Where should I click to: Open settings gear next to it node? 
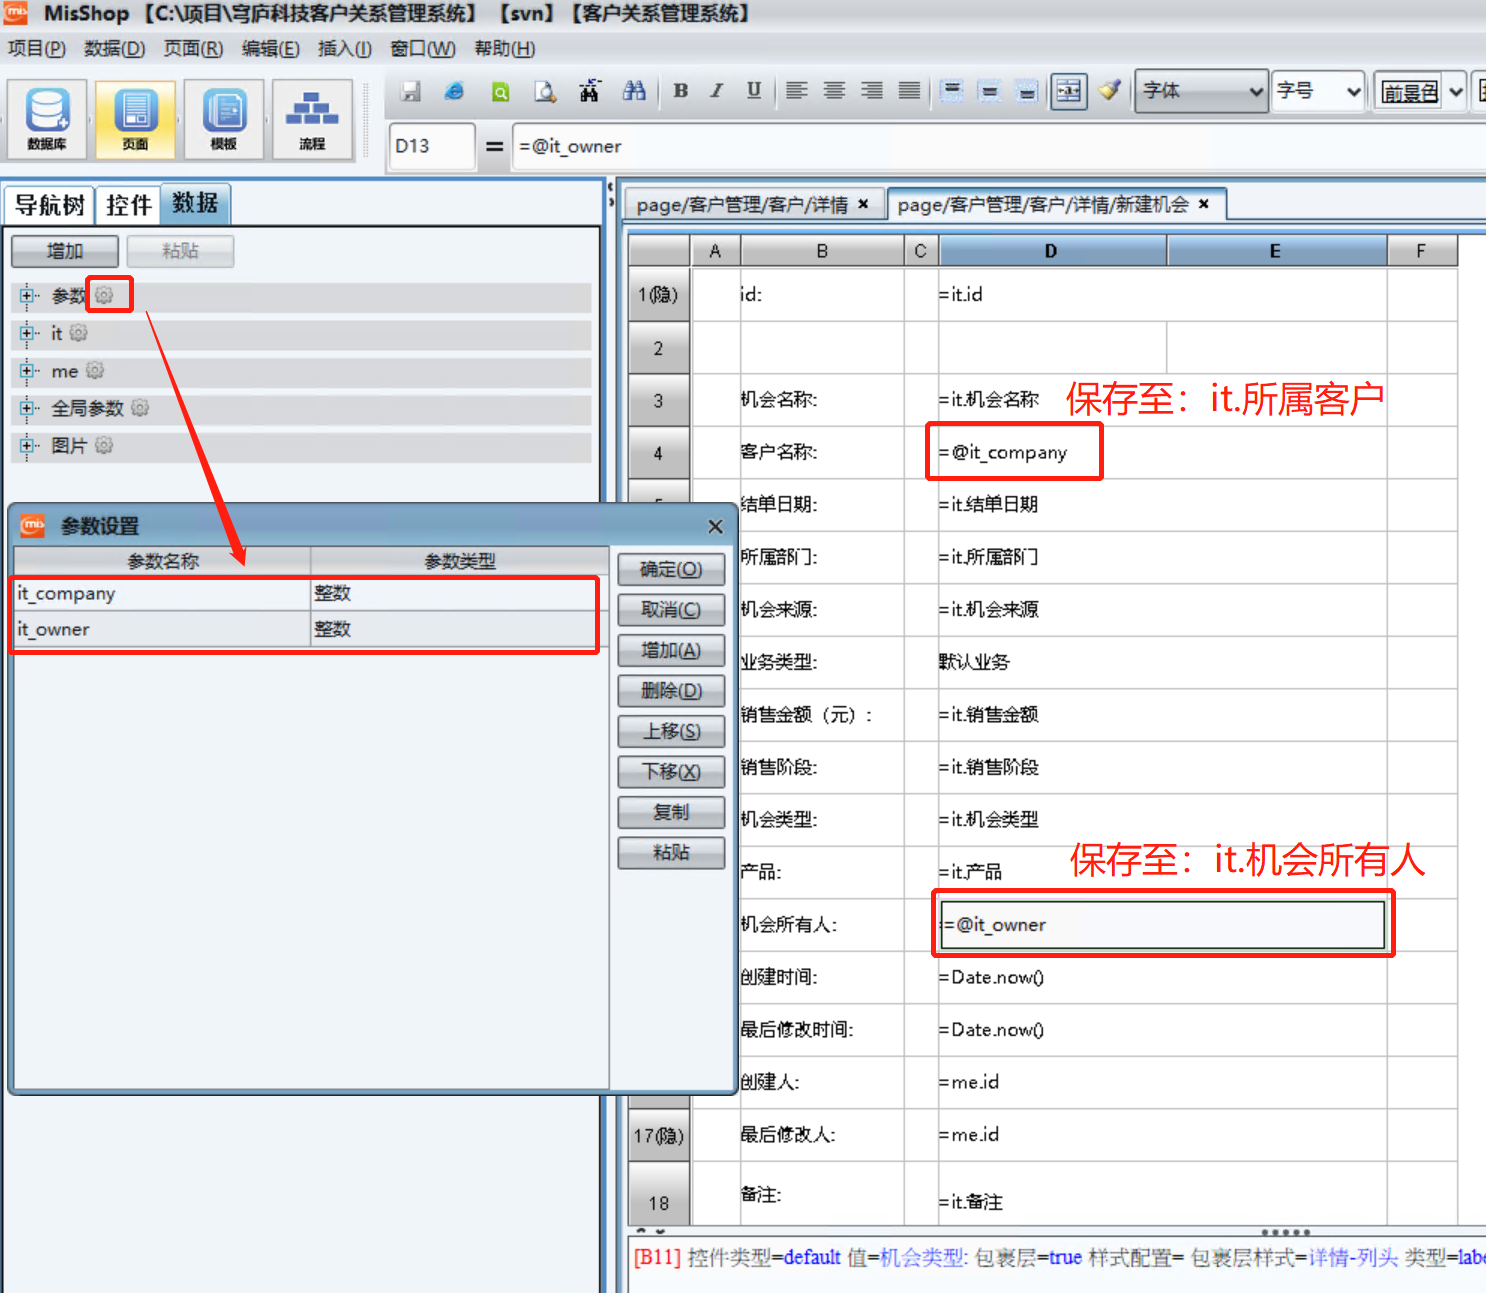tap(79, 333)
